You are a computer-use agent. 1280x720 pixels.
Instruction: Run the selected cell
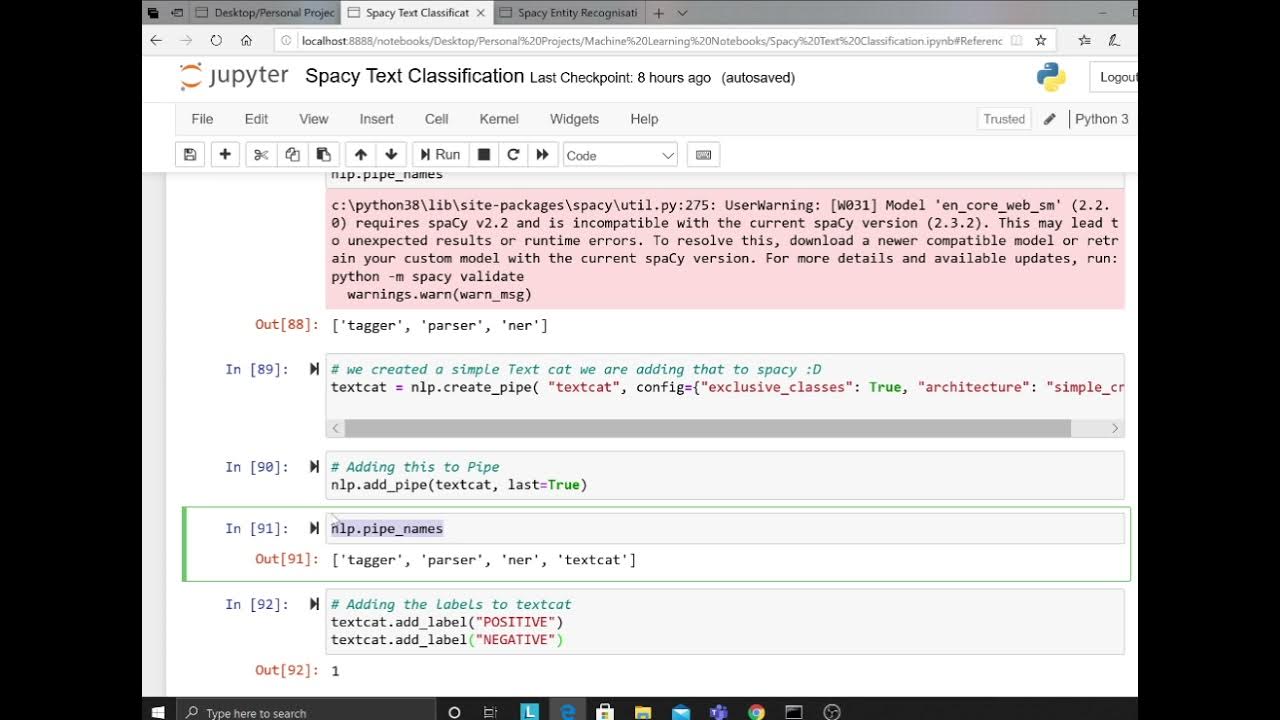439,155
